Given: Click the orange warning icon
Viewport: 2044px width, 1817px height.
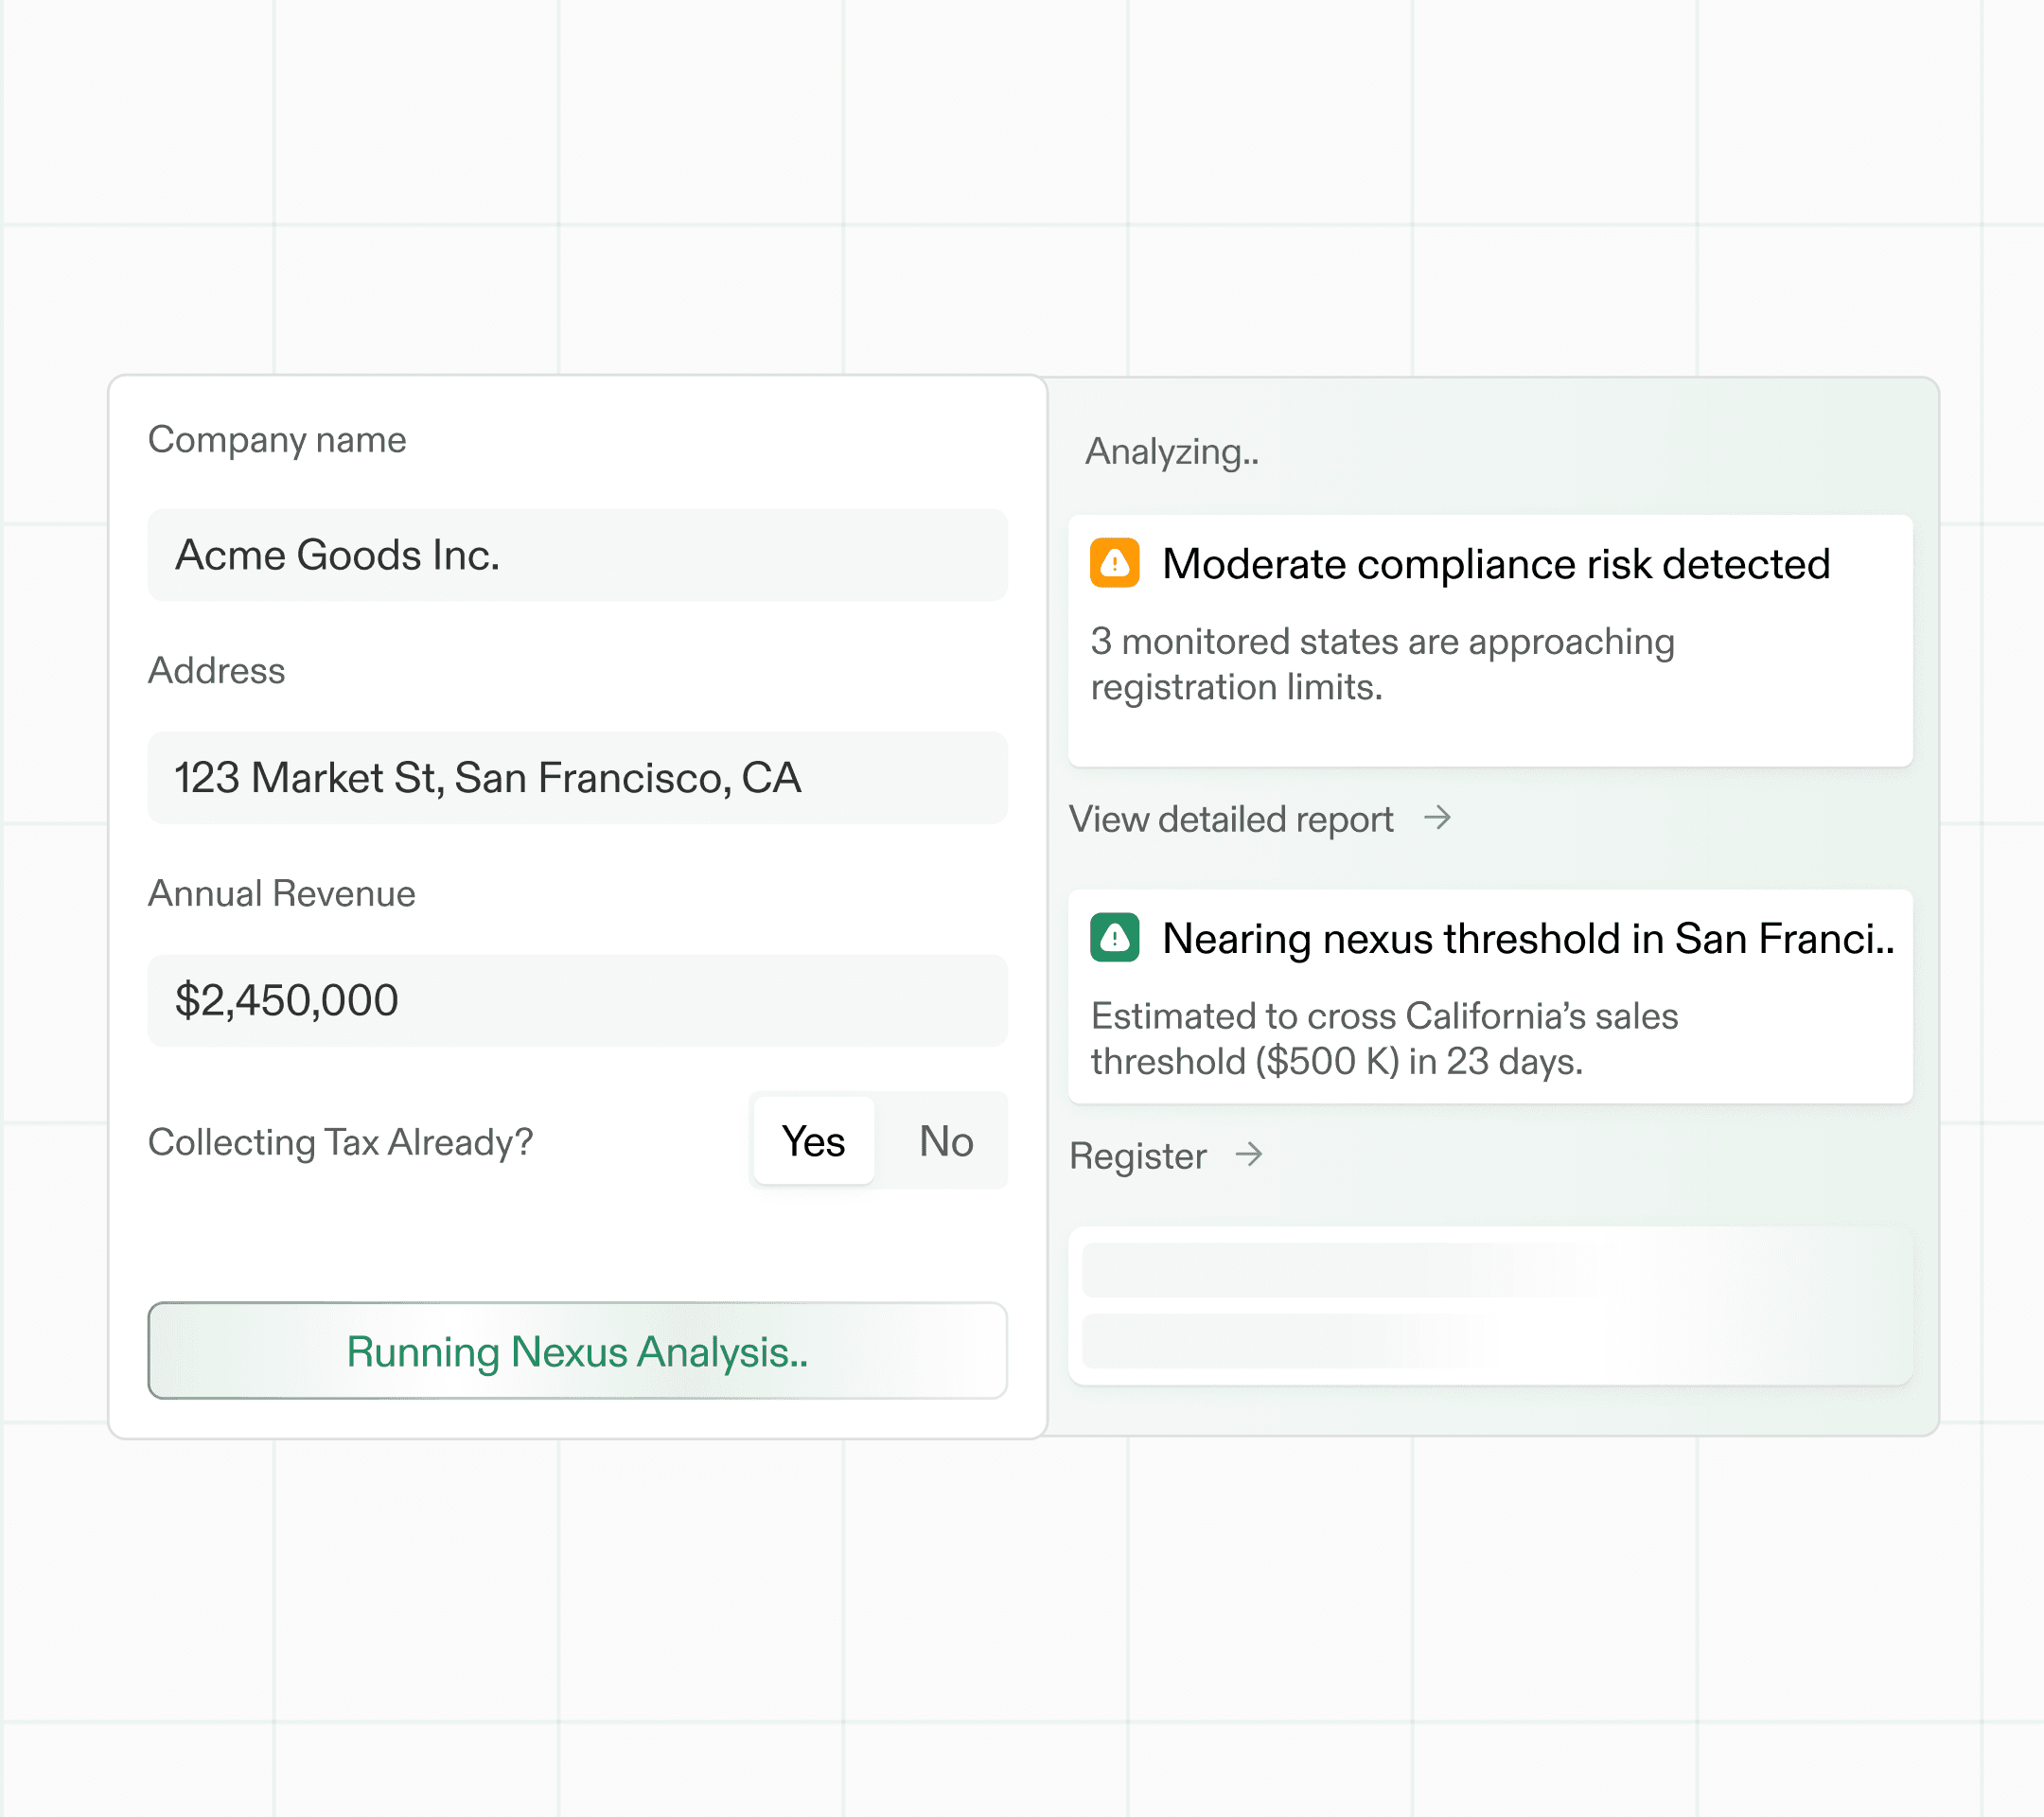Looking at the screenshot, I should pyautogui.click(x=1114, y=563).
